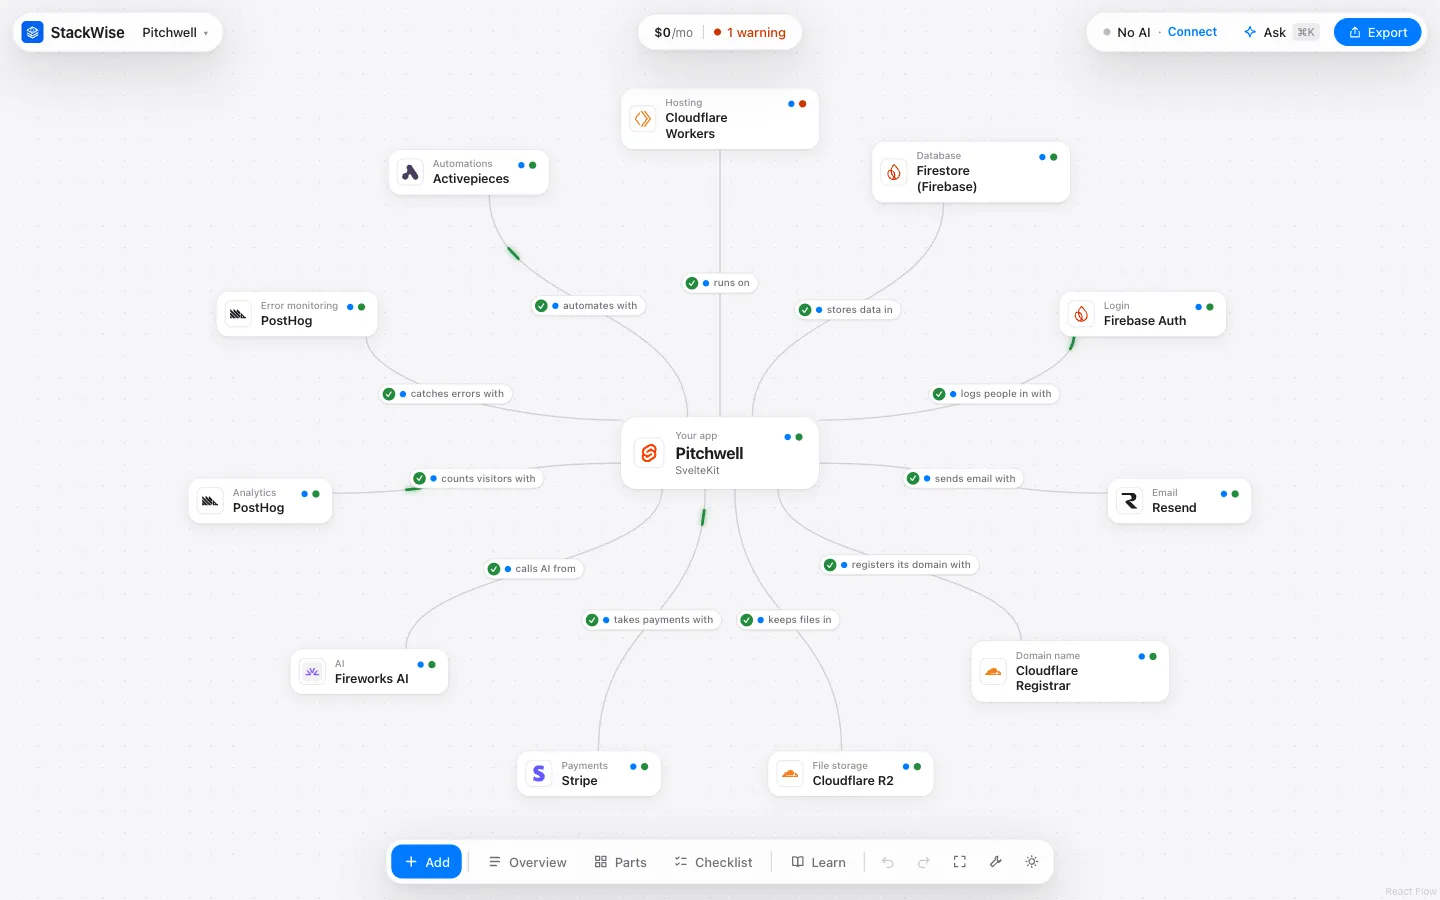1440x900 pixels.
Task: Open the Learn tab
Action: coord(818,862)
